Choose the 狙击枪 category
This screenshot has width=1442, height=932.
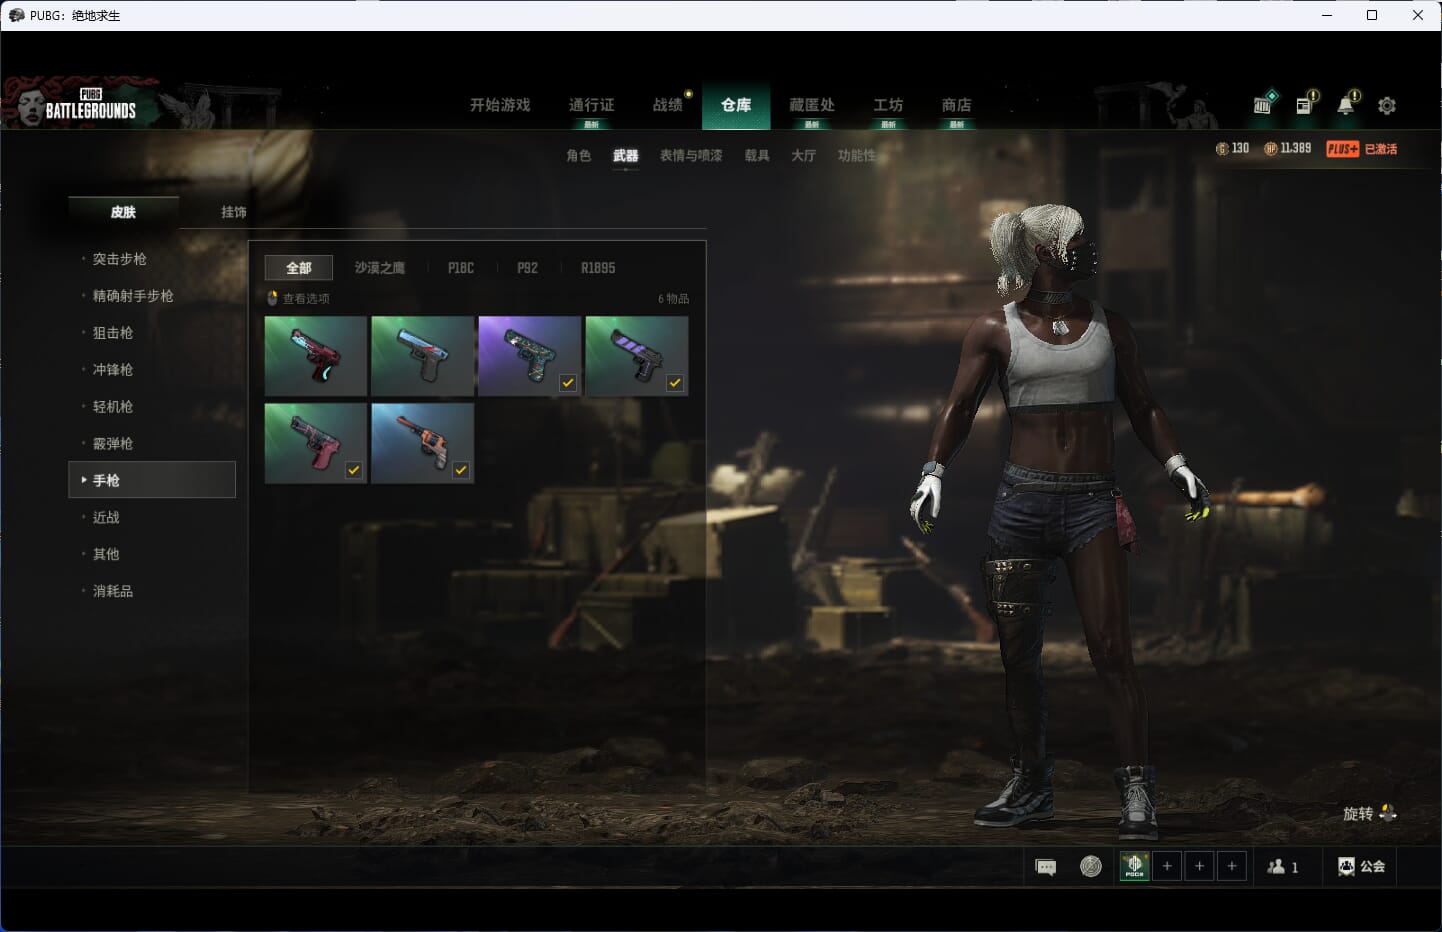point(112,333)
